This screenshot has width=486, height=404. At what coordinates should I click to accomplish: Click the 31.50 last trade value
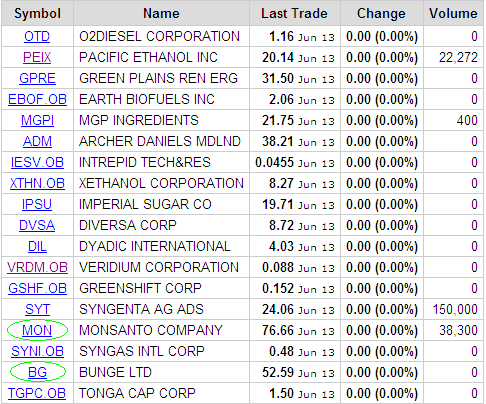pyautogui.click(x=278, y=78)
